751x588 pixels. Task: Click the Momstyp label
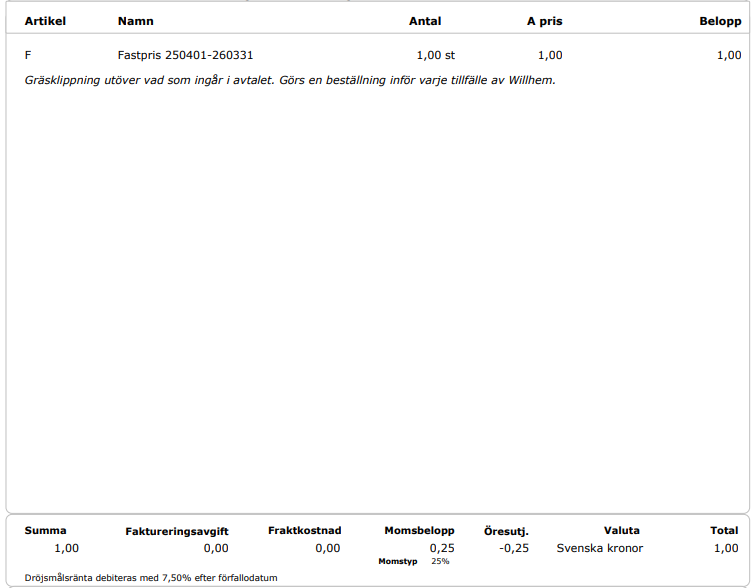coord(398,561)
